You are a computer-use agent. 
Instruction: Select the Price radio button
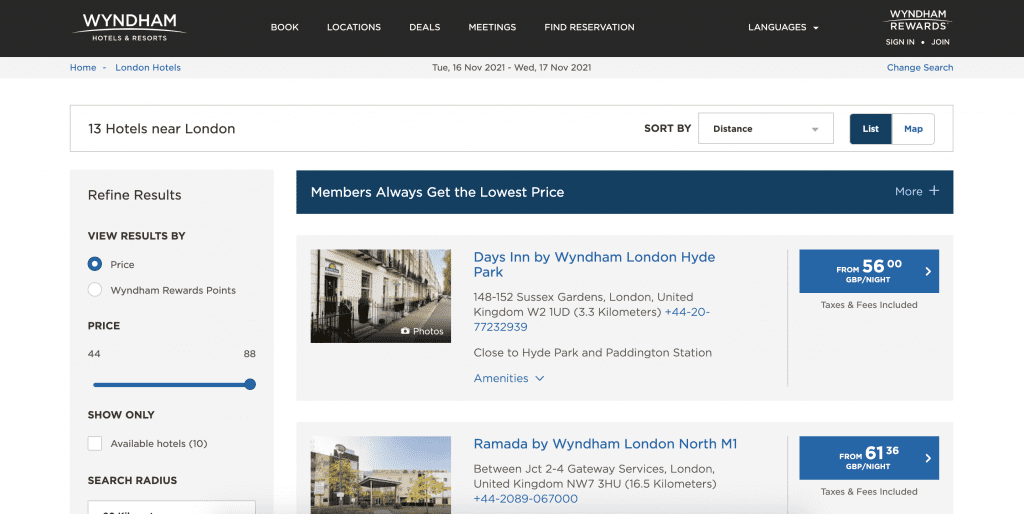click(x=95, y=264)
